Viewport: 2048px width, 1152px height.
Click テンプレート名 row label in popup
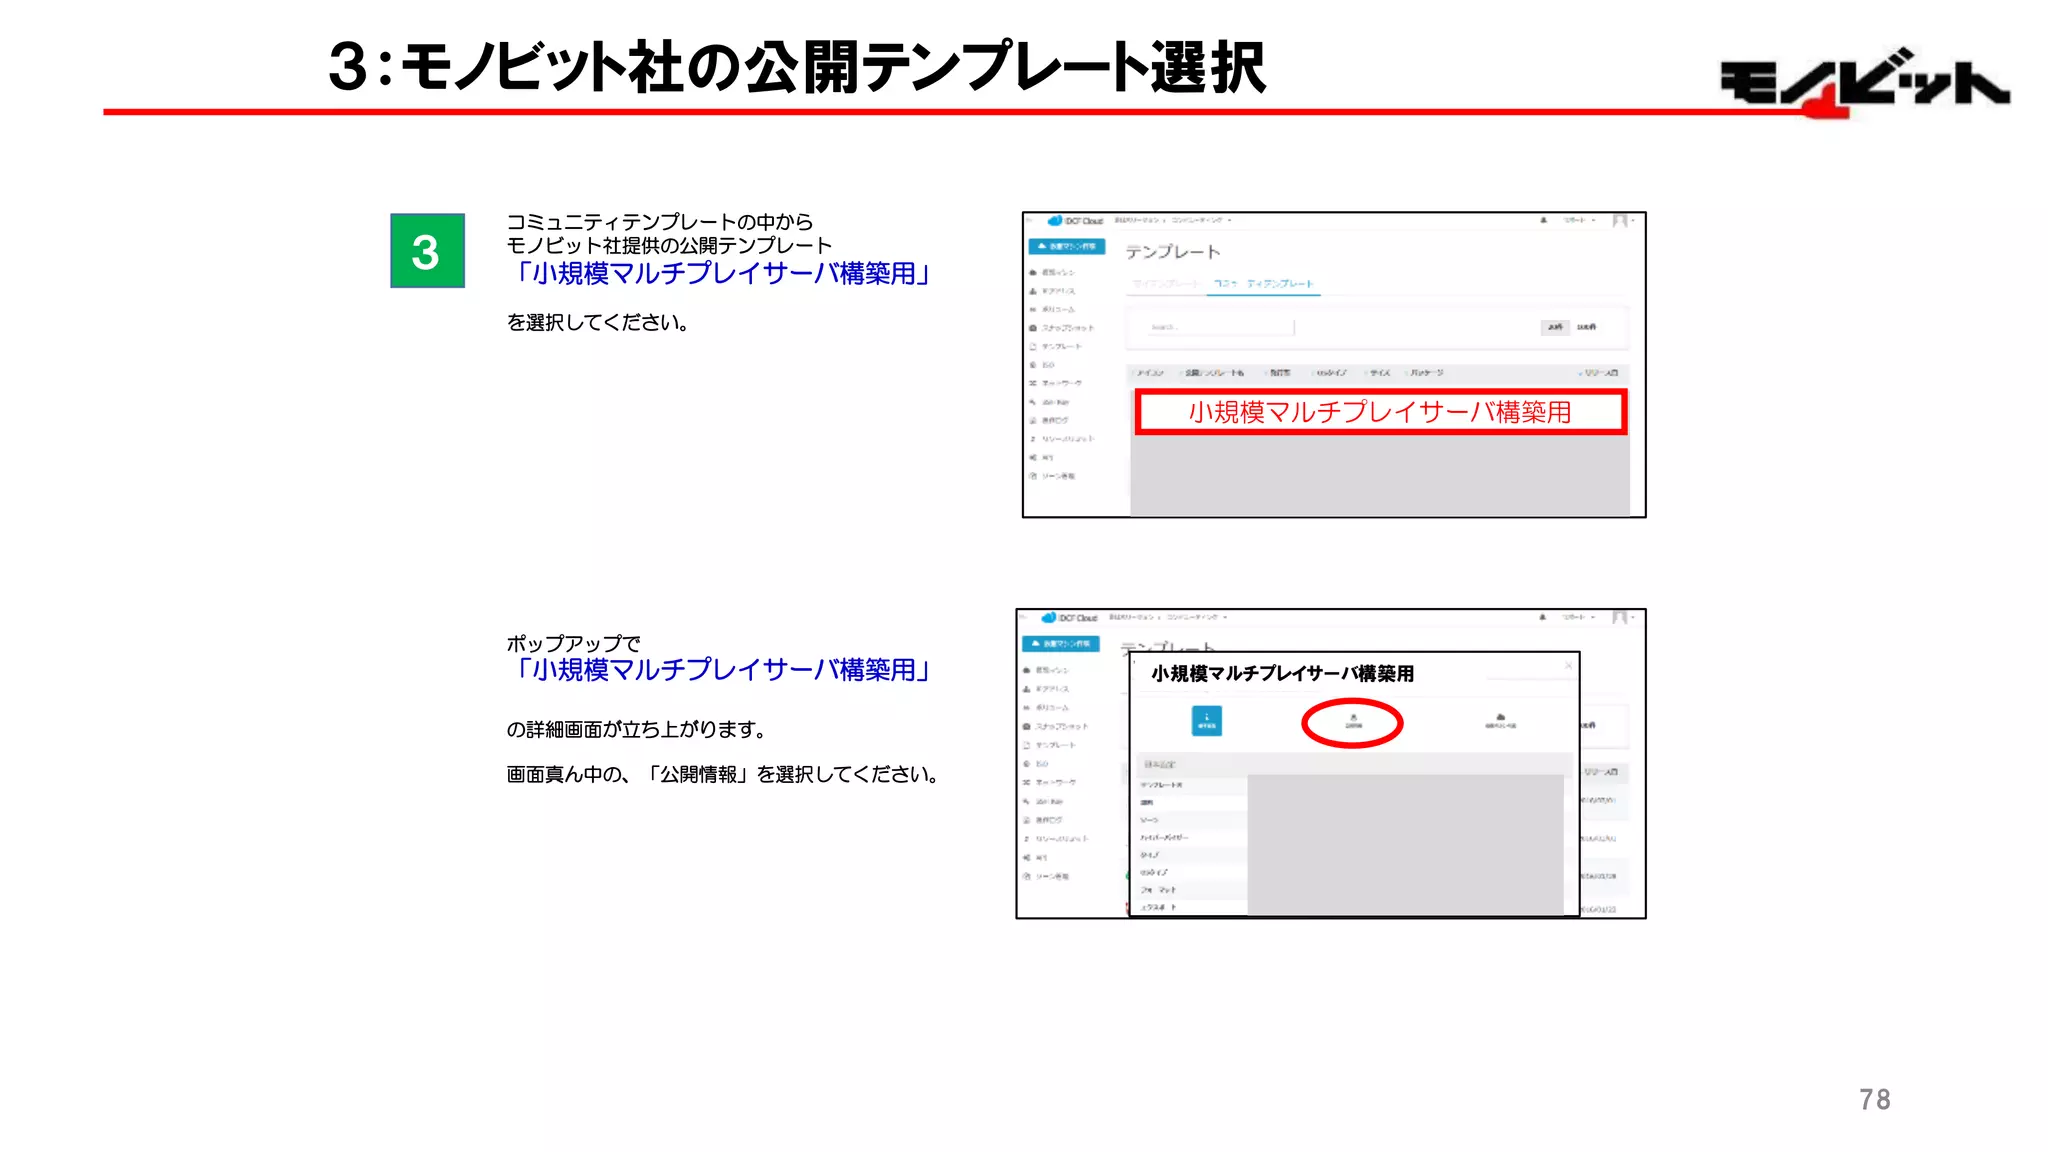[x=1162, y=785]
